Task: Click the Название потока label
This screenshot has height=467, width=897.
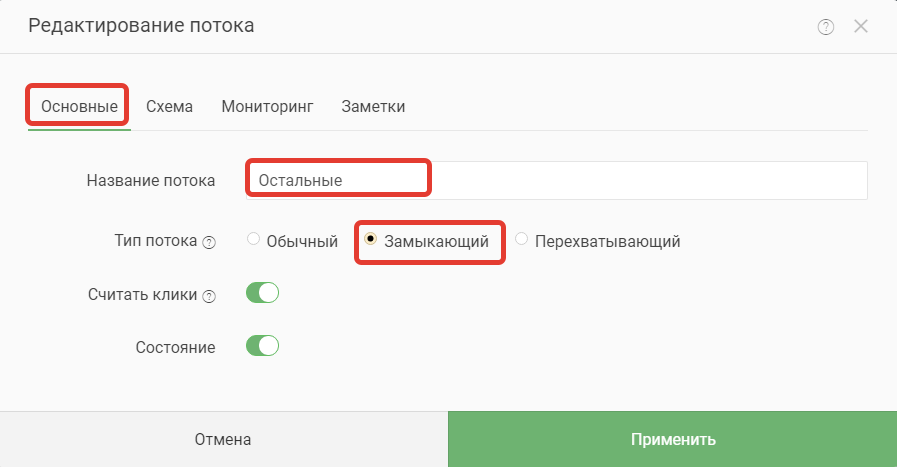Action: 151,180
